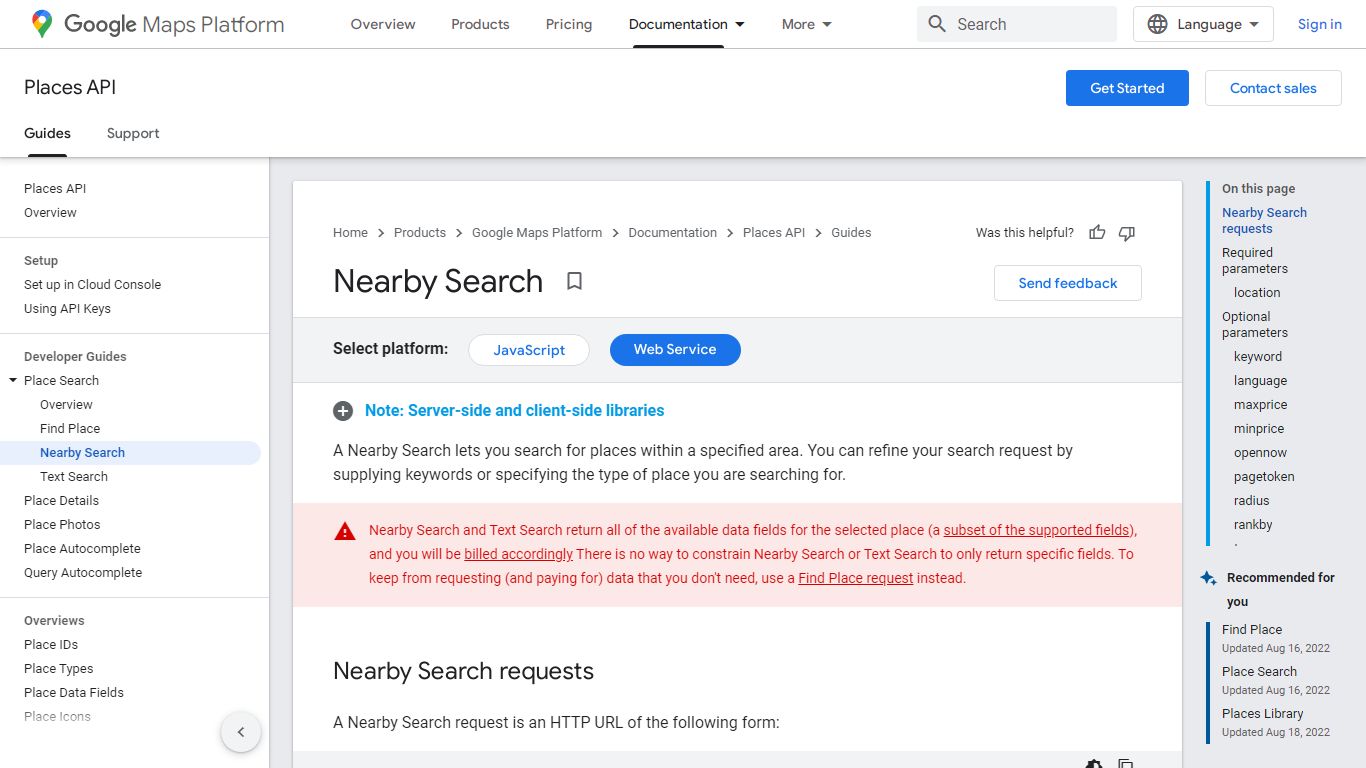Click the search magnifier icon
1366x768 pixels.
937,24
